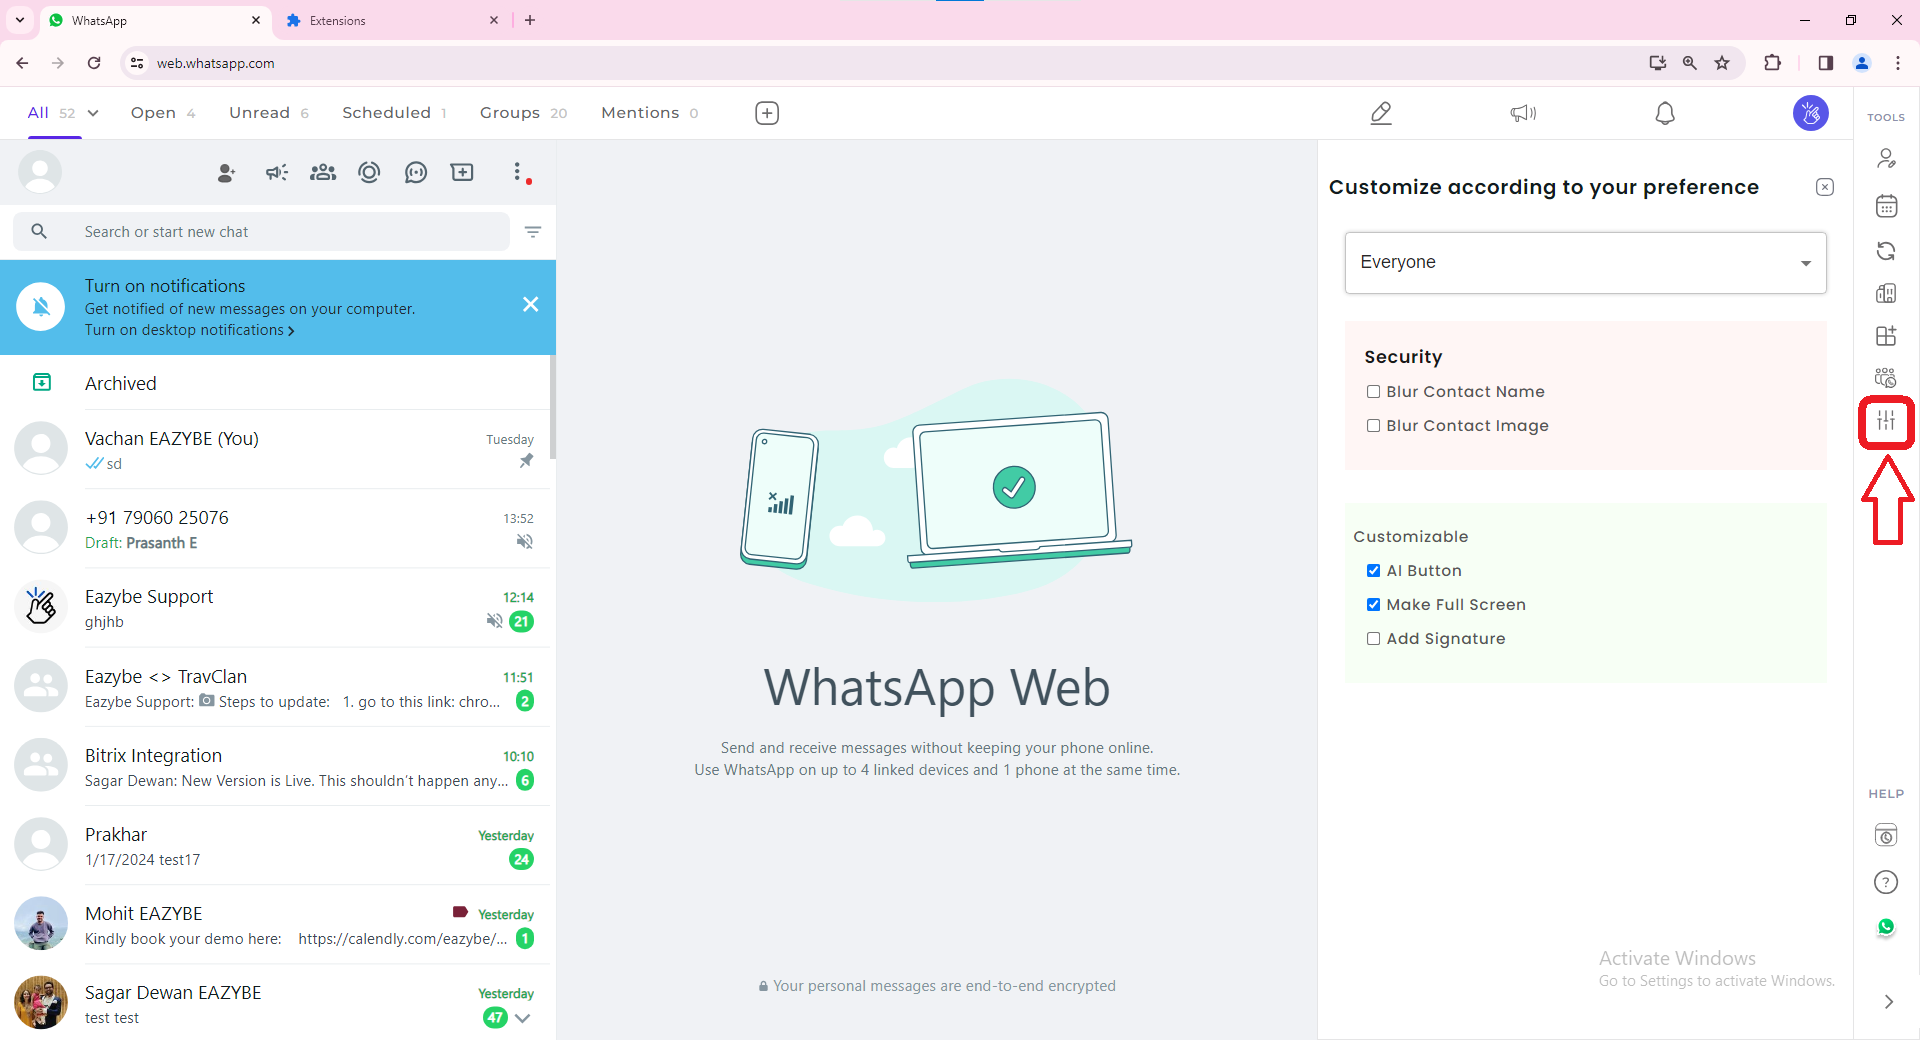
Task: Open a new browser tab
Action: click(x=530, y=20)
